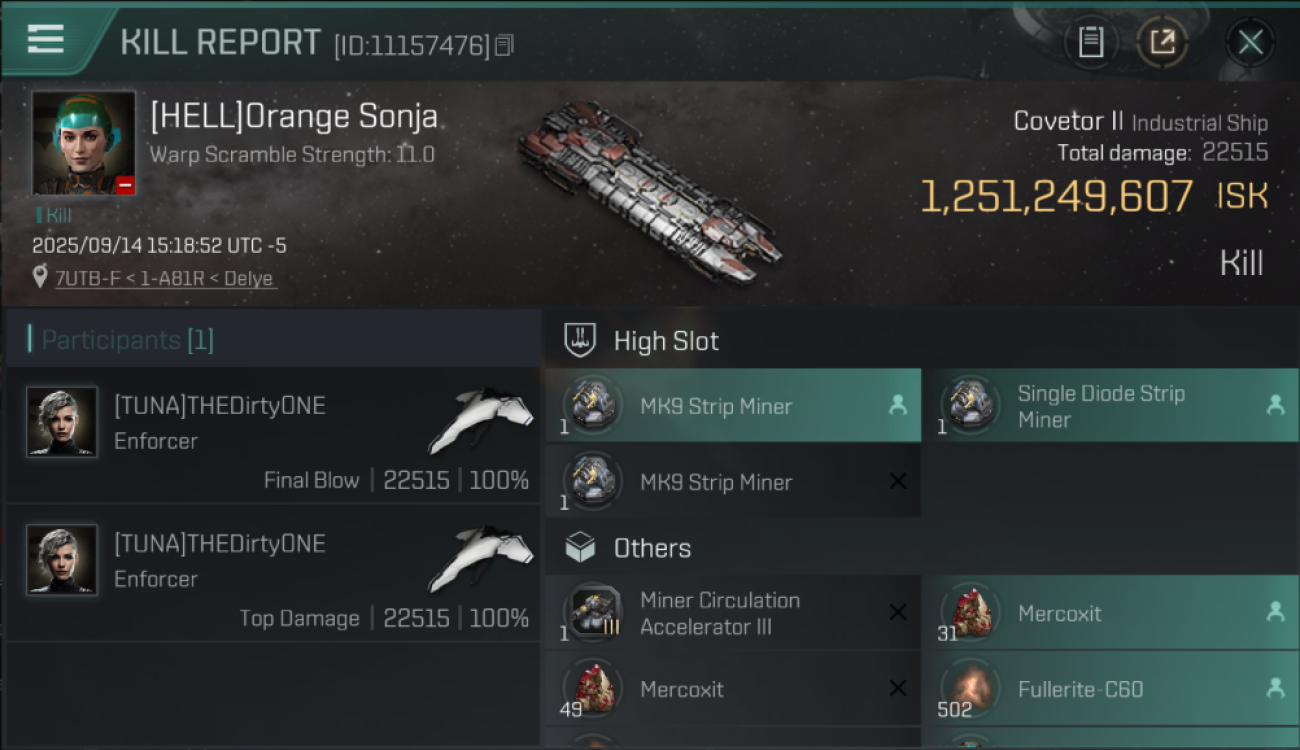Copy the kill report ID
The image size is (1300, 750).
[504, 45]
